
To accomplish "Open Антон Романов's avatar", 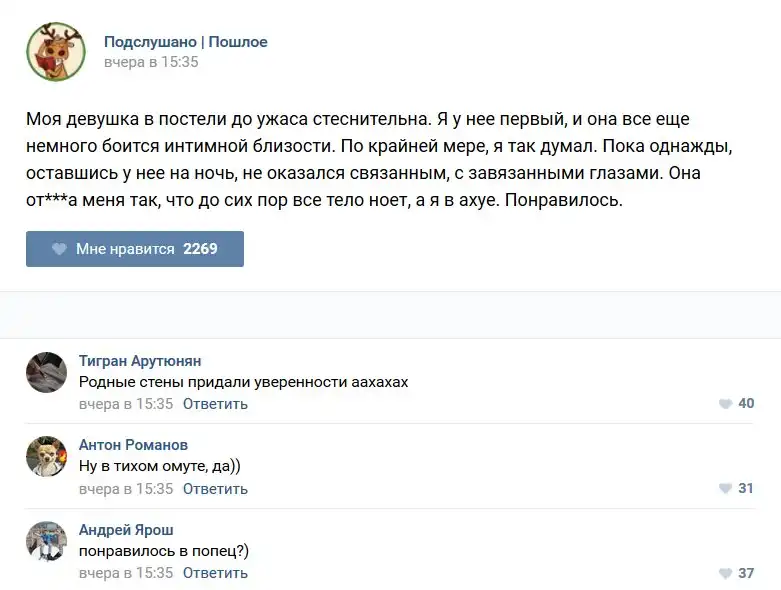I will (x=46, y=456).
